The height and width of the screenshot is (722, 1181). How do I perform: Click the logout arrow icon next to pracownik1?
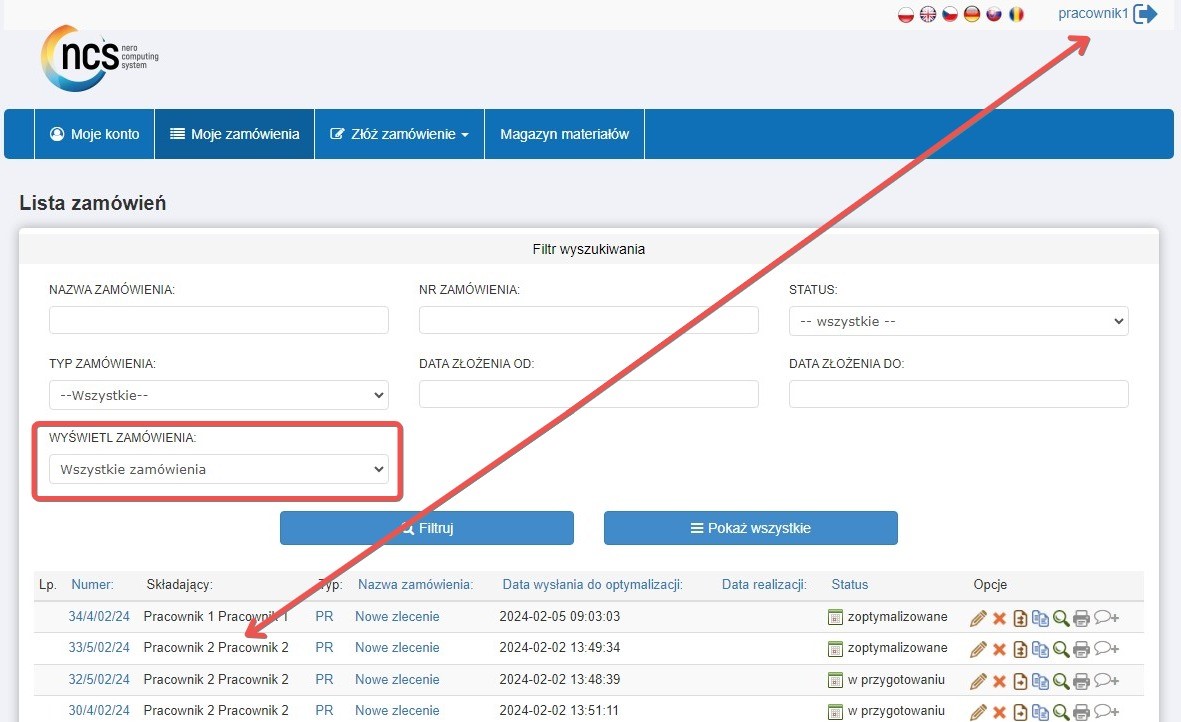pos(1145,15)
